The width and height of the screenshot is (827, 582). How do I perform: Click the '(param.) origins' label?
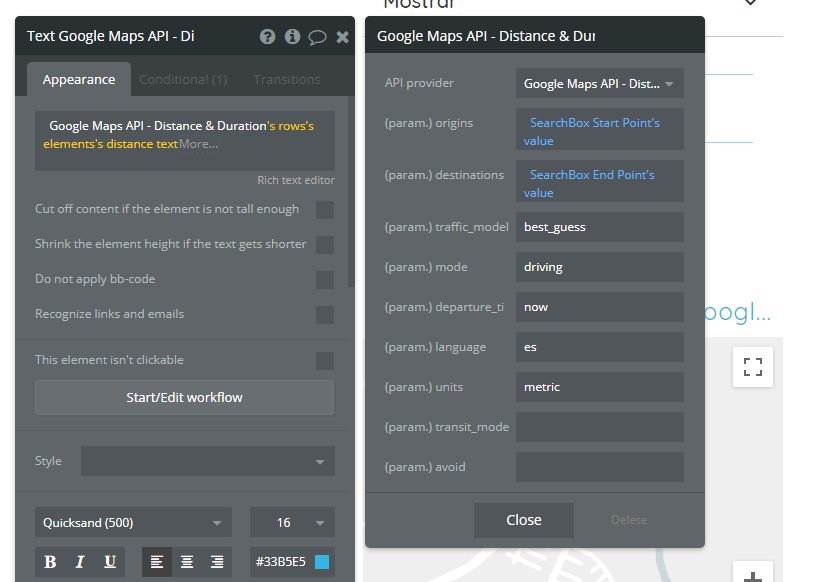429,123
